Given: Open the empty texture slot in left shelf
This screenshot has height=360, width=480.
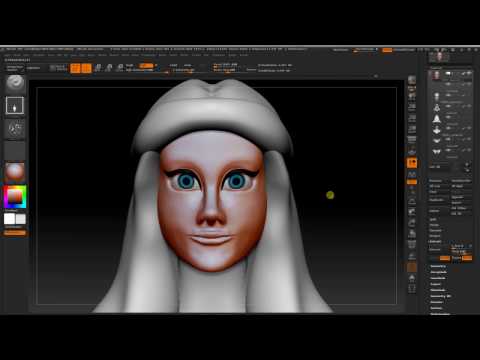Looking at the screenshot, I should (x=15, y=150).
